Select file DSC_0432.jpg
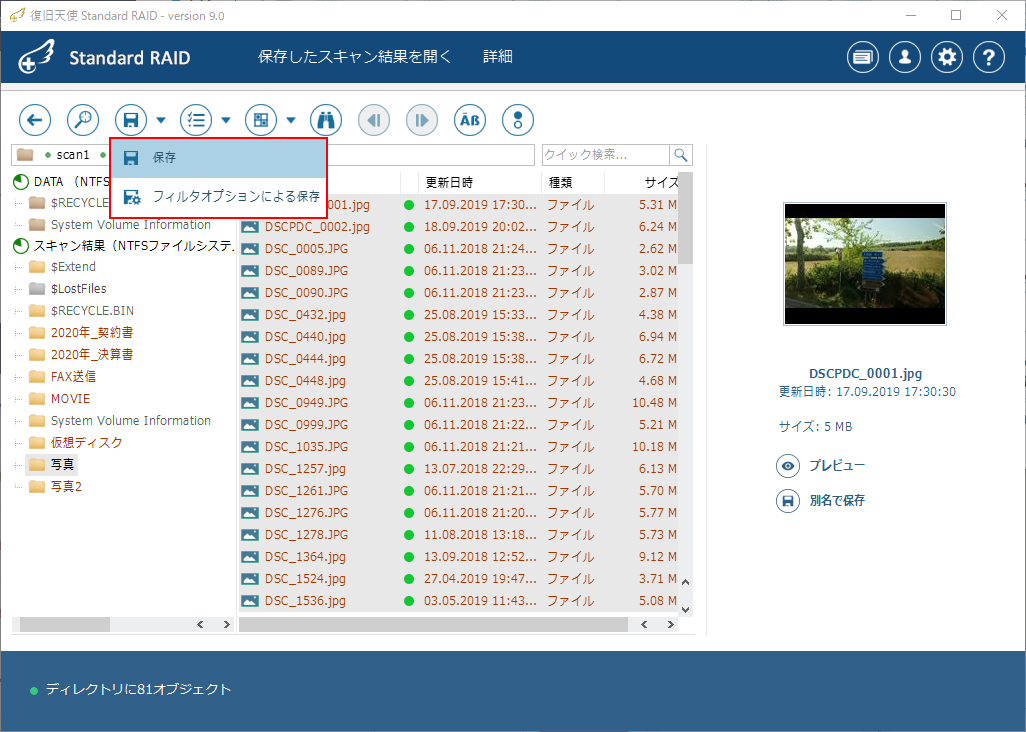1026x732 pixels. [x=305, y=315]
